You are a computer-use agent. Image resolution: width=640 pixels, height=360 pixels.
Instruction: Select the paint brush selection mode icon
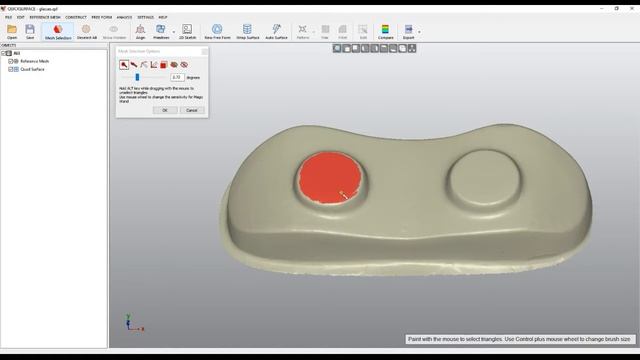click(124, 64)
